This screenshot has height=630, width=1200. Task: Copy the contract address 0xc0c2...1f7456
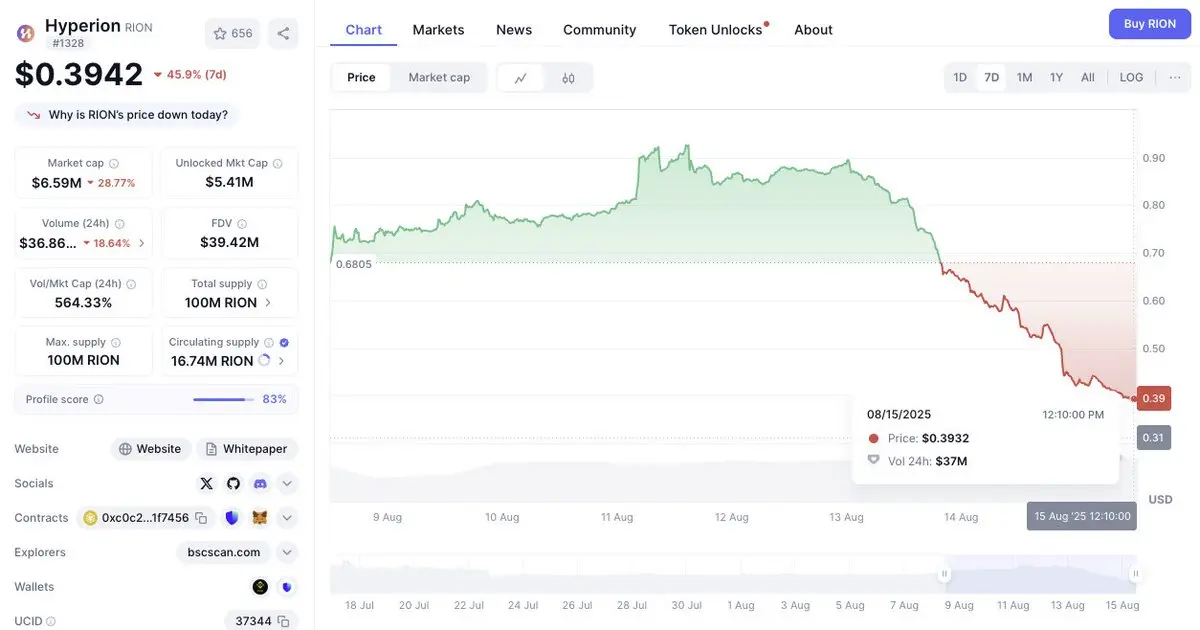pos(201,518)
